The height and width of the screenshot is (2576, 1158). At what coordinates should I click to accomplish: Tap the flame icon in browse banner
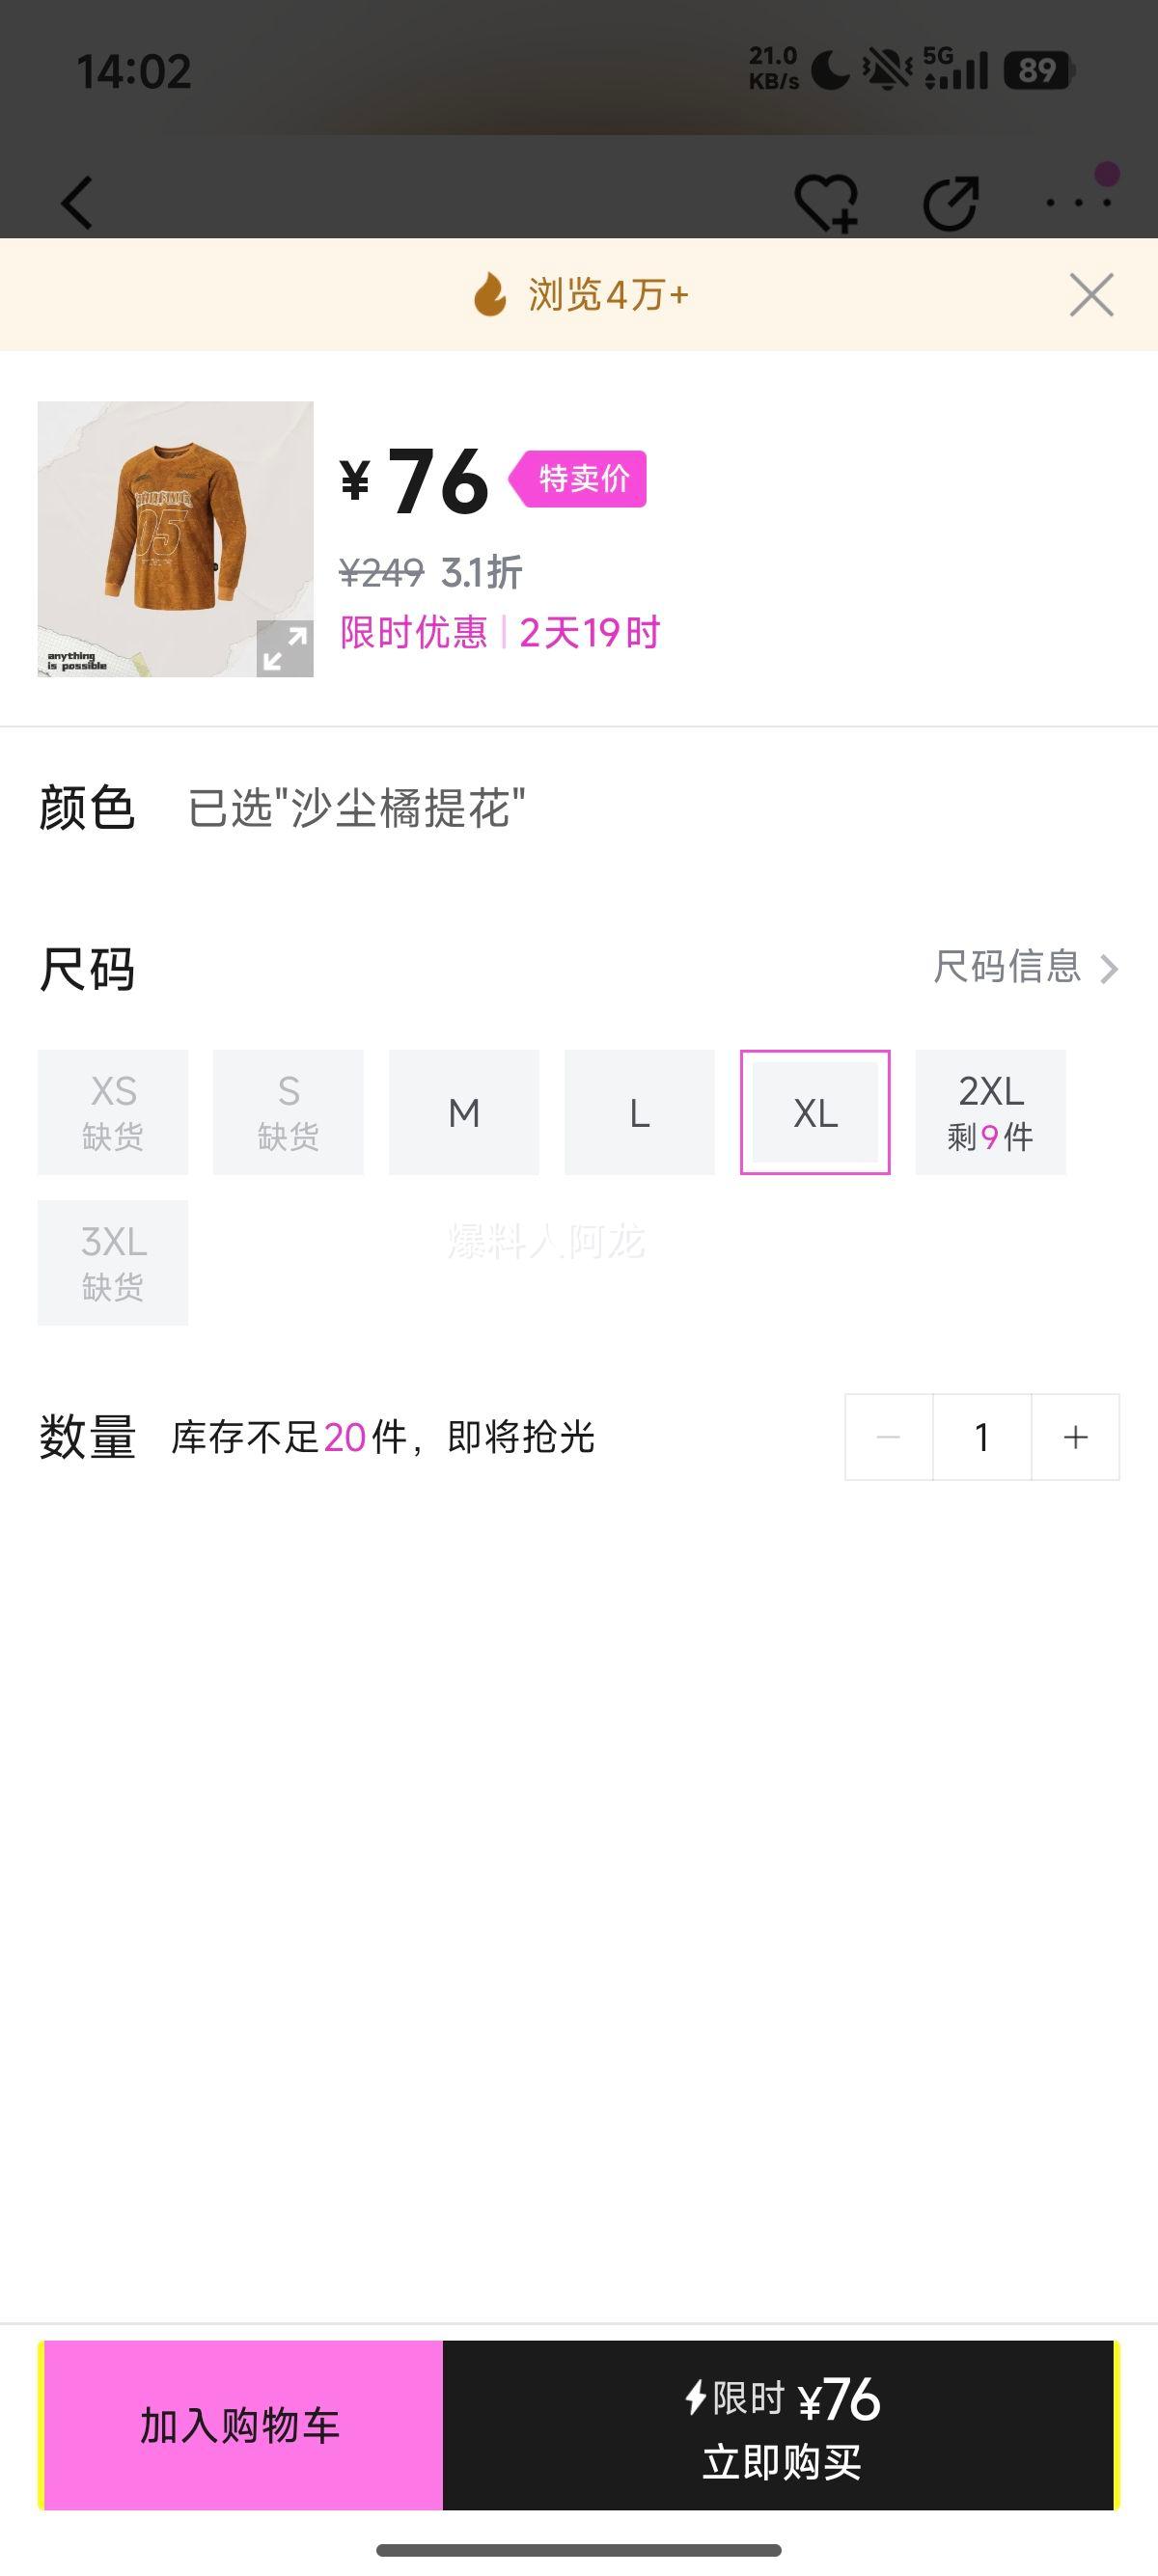pyautogui.click(x=490, y=295)
